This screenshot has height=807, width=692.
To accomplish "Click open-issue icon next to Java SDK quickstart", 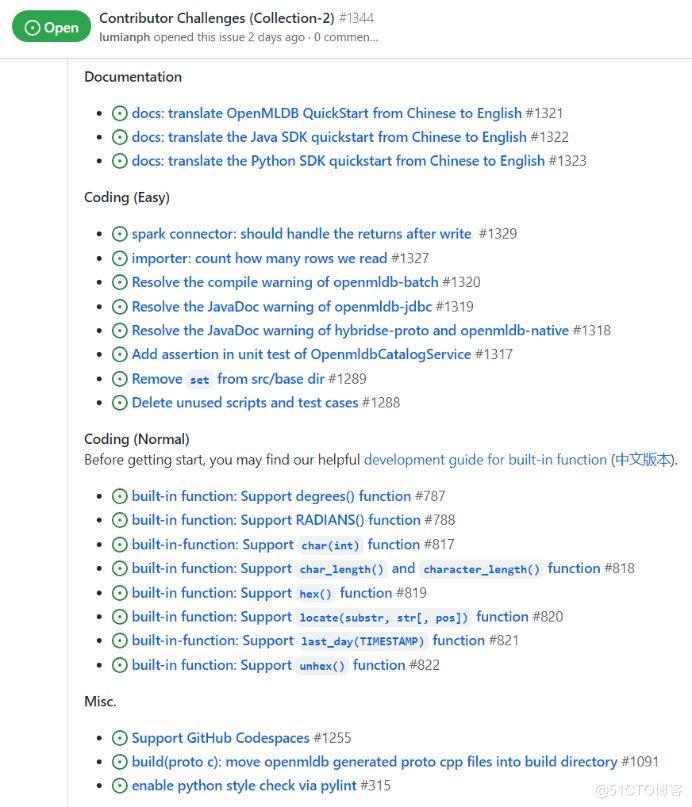I will [x=119, y=137].
